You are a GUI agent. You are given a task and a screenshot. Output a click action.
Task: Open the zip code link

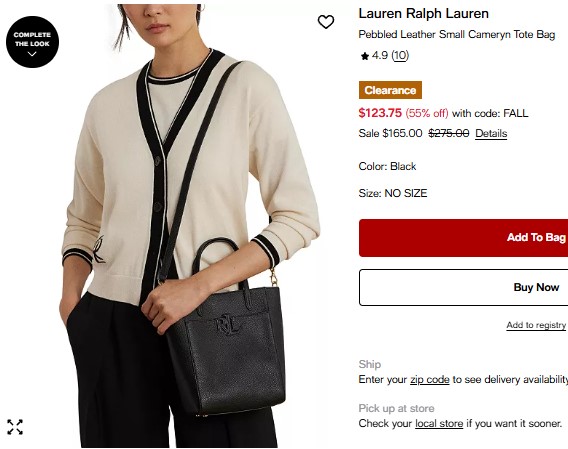coord(430,379)
